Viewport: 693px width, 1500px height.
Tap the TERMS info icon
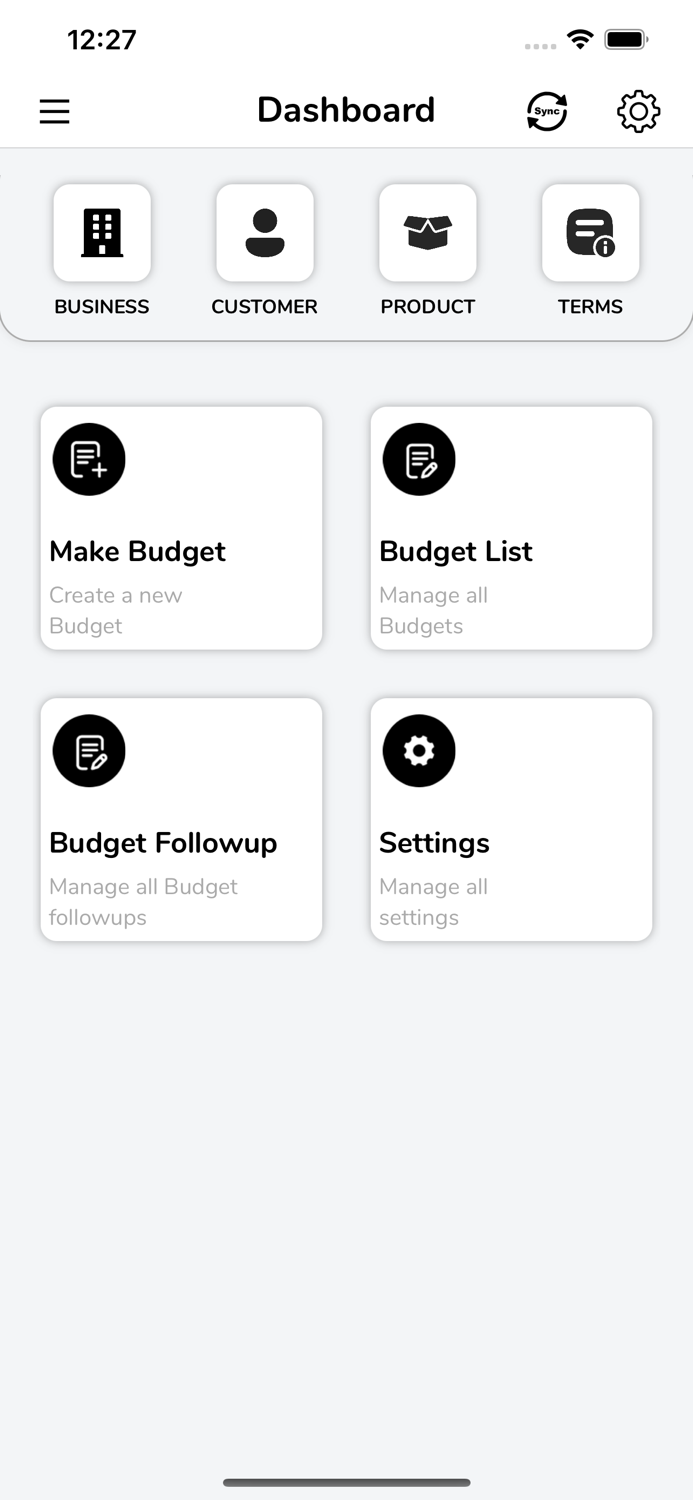point(590,232)
